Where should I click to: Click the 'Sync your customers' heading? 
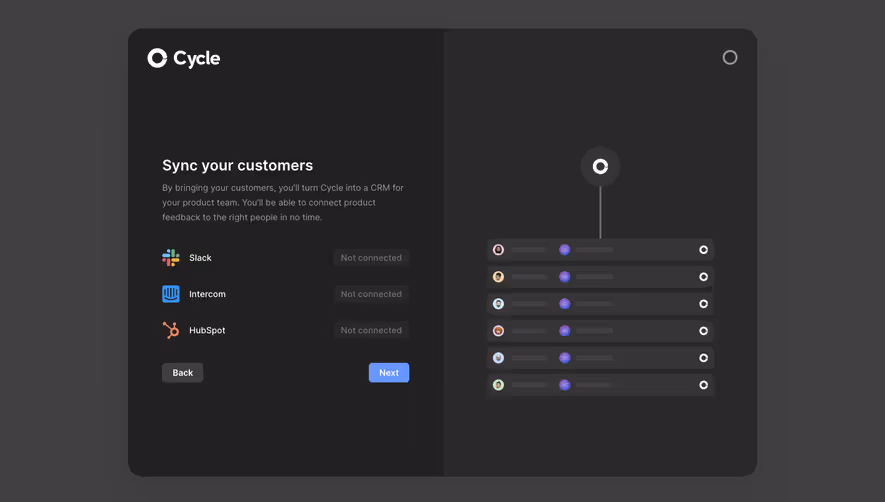click(x=238, y=165)
